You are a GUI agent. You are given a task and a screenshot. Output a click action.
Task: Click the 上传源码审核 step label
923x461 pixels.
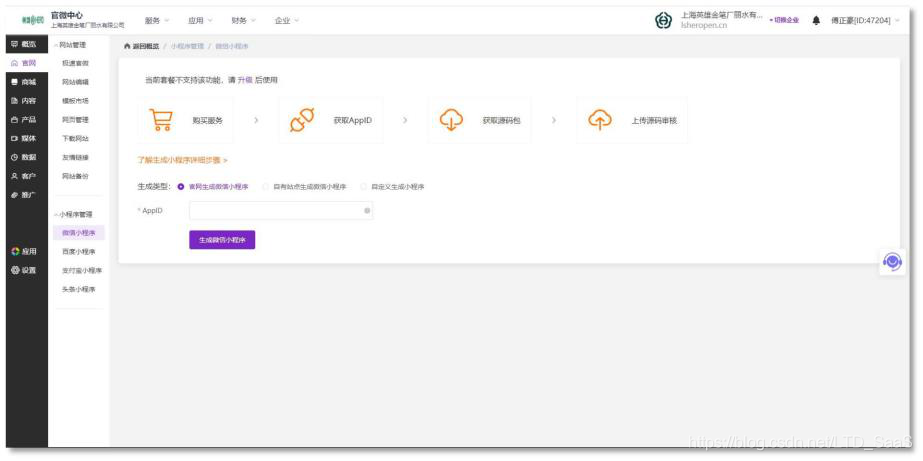[x=654, y=120]
